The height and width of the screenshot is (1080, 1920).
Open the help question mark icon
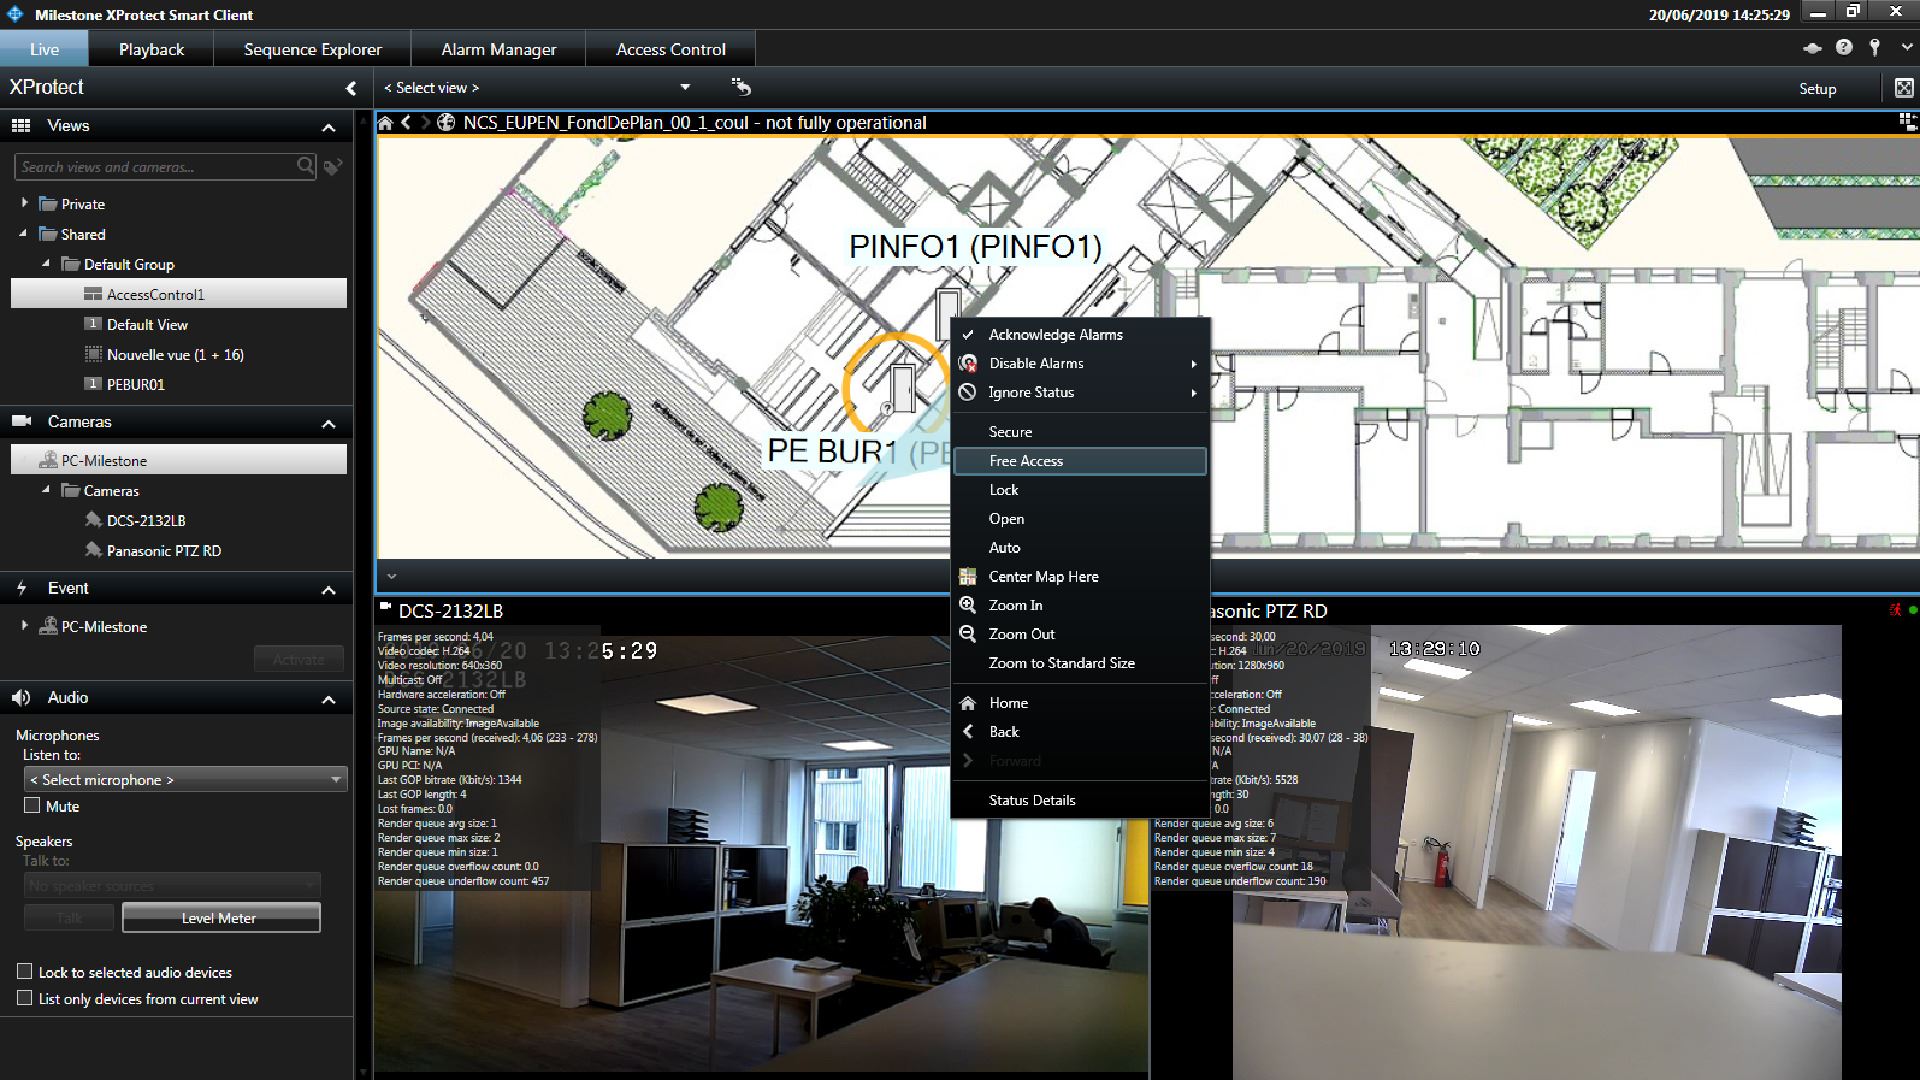(1844, 48)
